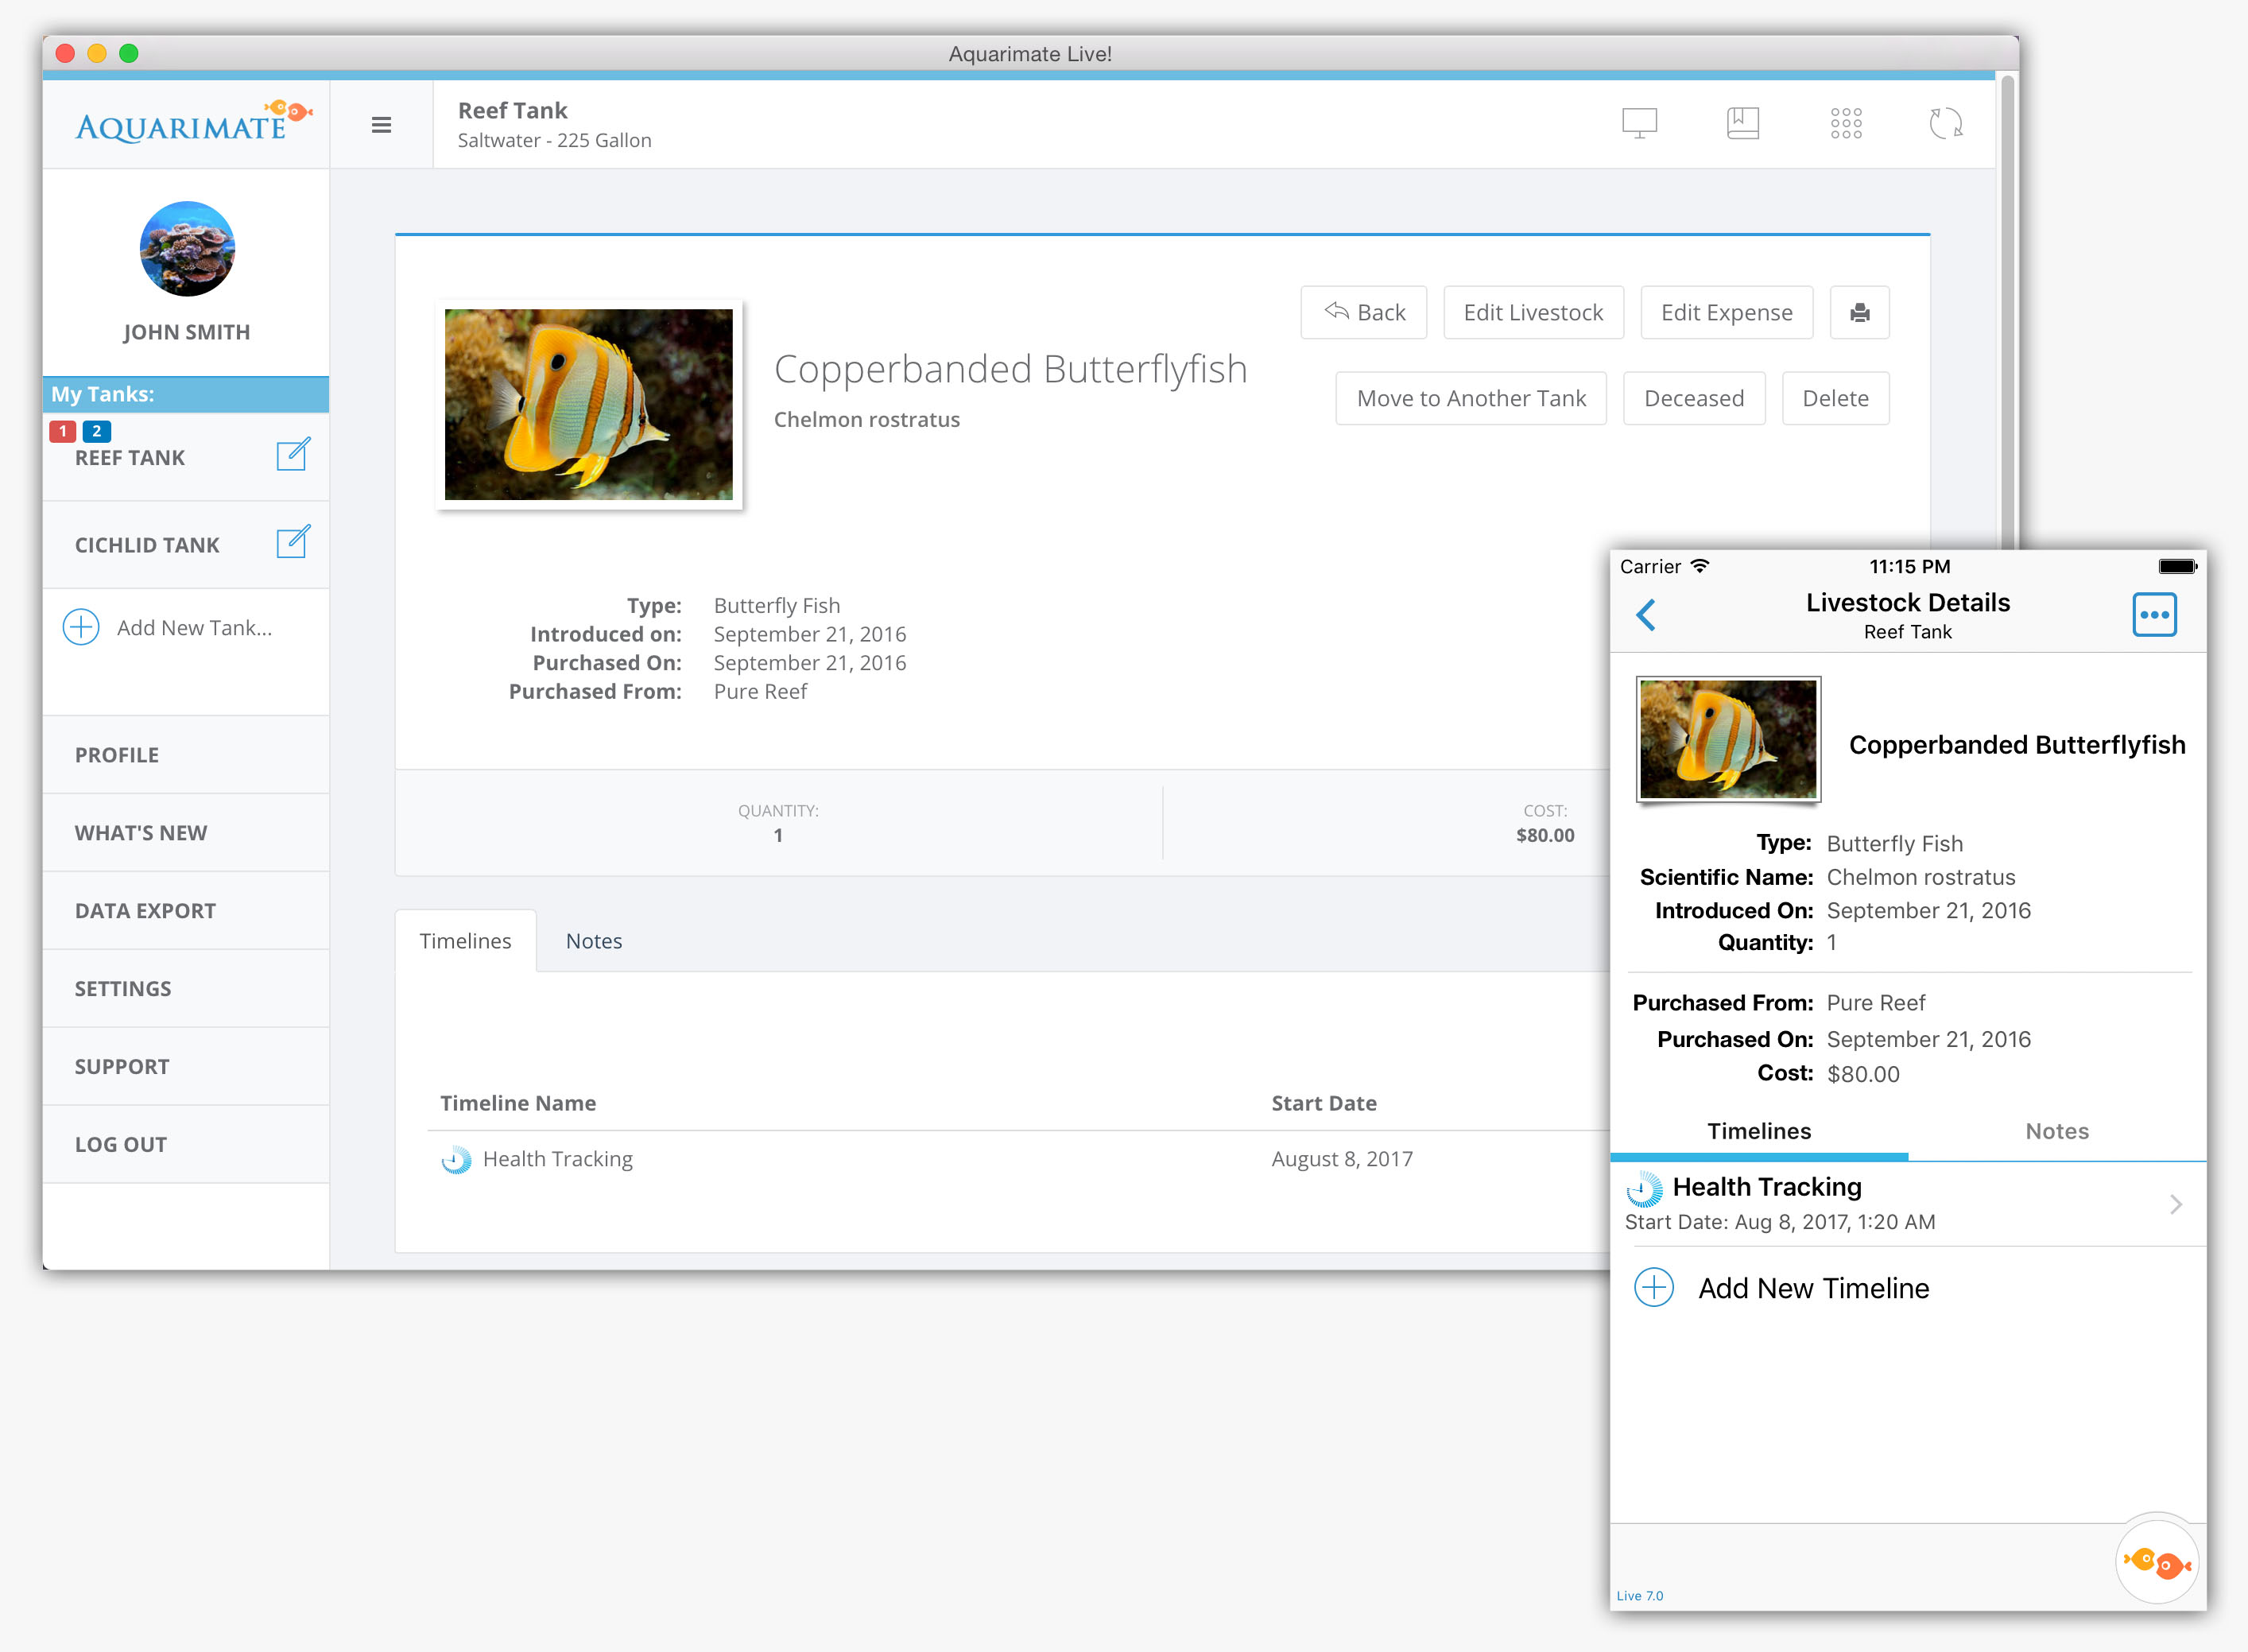The width and height of the screenshot is (2248, 1652).
Task: Select the mobile Timelines tab
Action: click(x=1759, y=1131)
